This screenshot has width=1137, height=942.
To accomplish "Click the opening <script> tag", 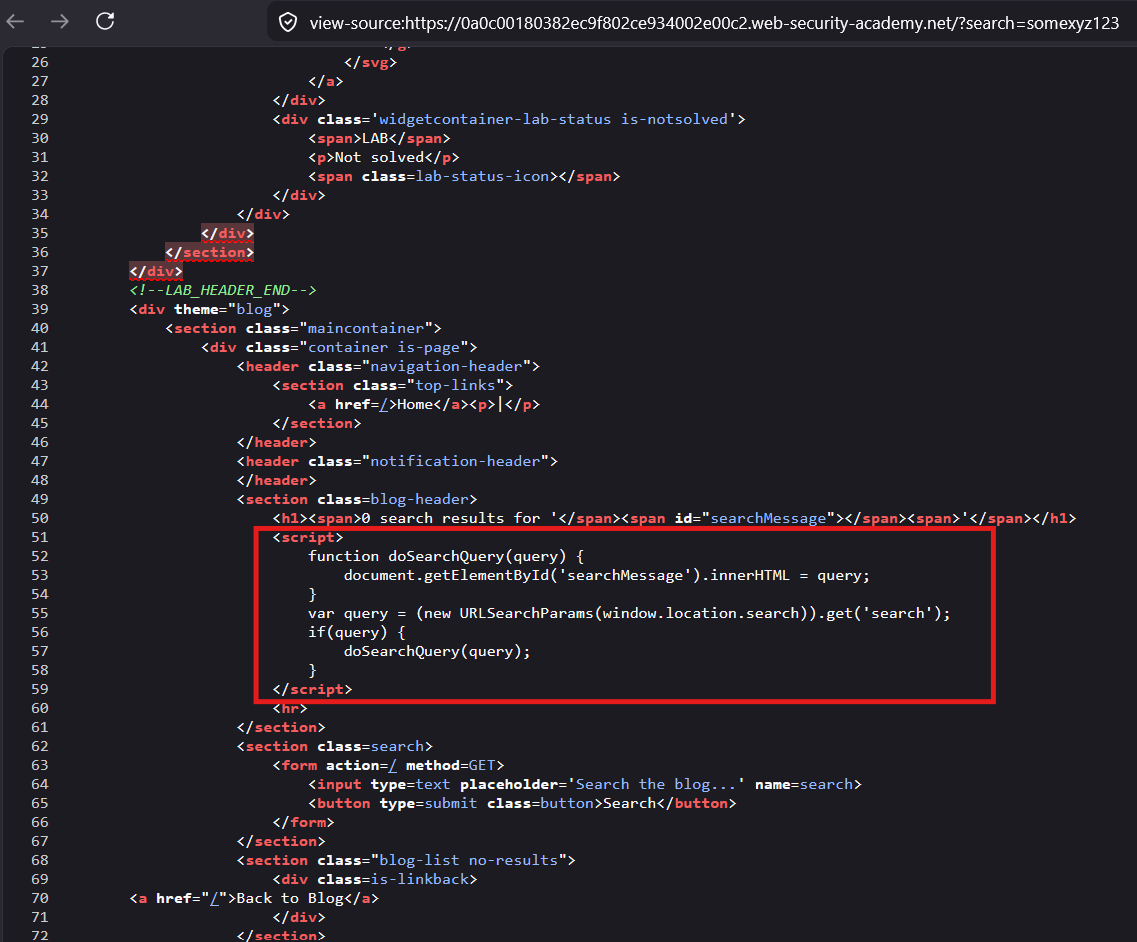I will coord(307,537).
